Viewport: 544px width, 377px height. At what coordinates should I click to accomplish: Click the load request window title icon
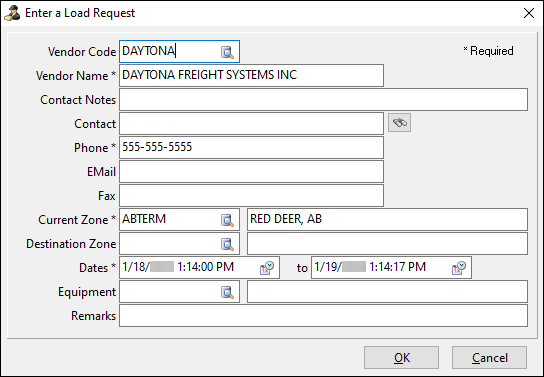coord(12,13)
